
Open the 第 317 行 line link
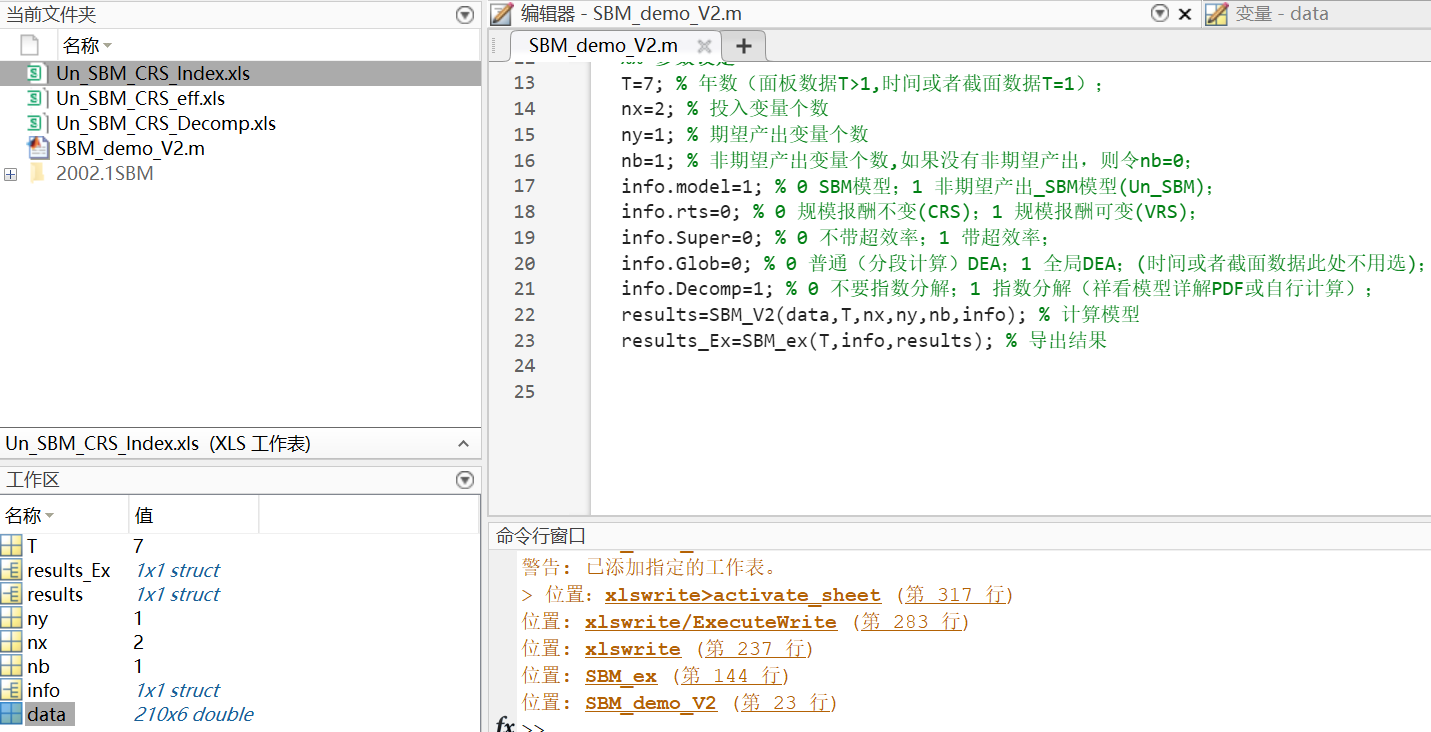click(x=955, y=595)
